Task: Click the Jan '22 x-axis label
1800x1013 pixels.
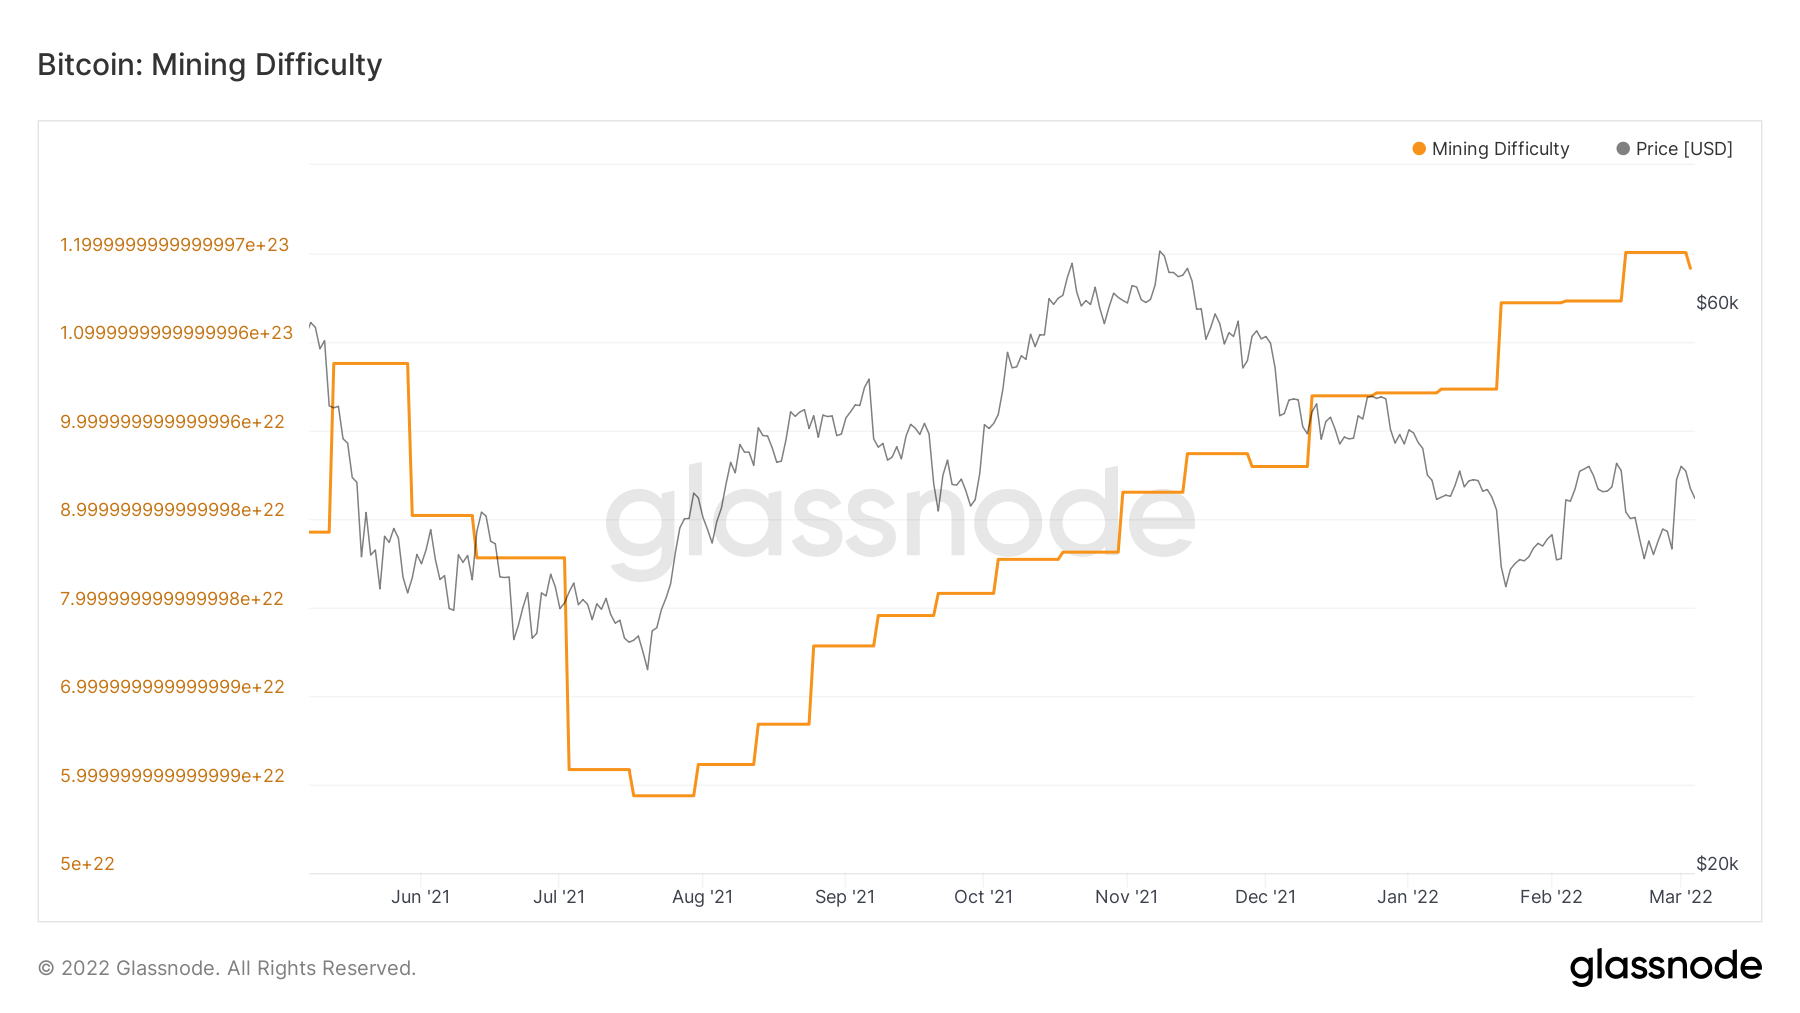Action: (x=1407, y=897)
